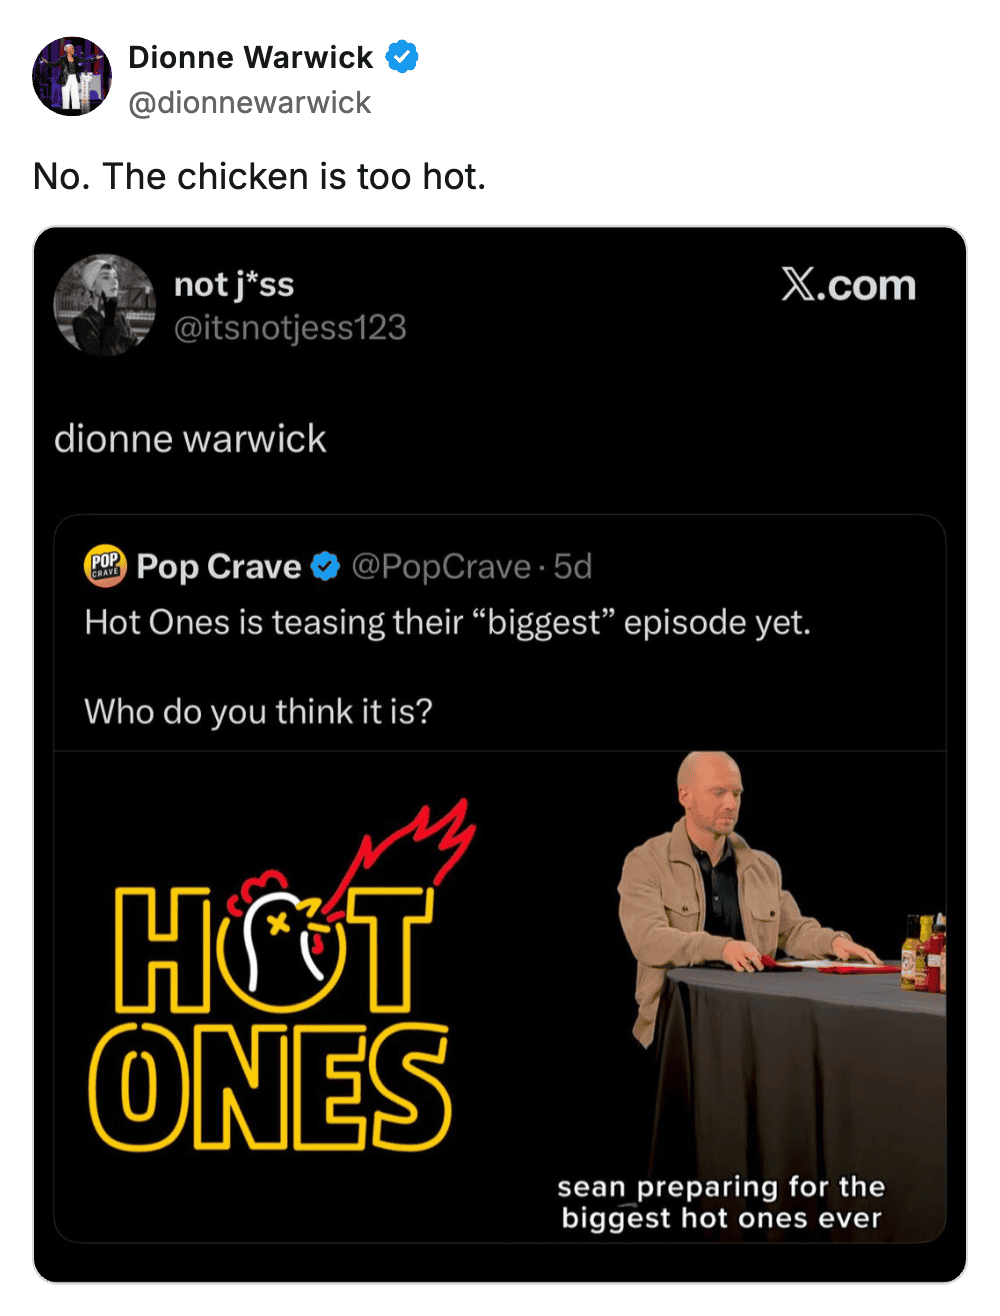Click the not j*ss profile picture

tap(105, 305)
